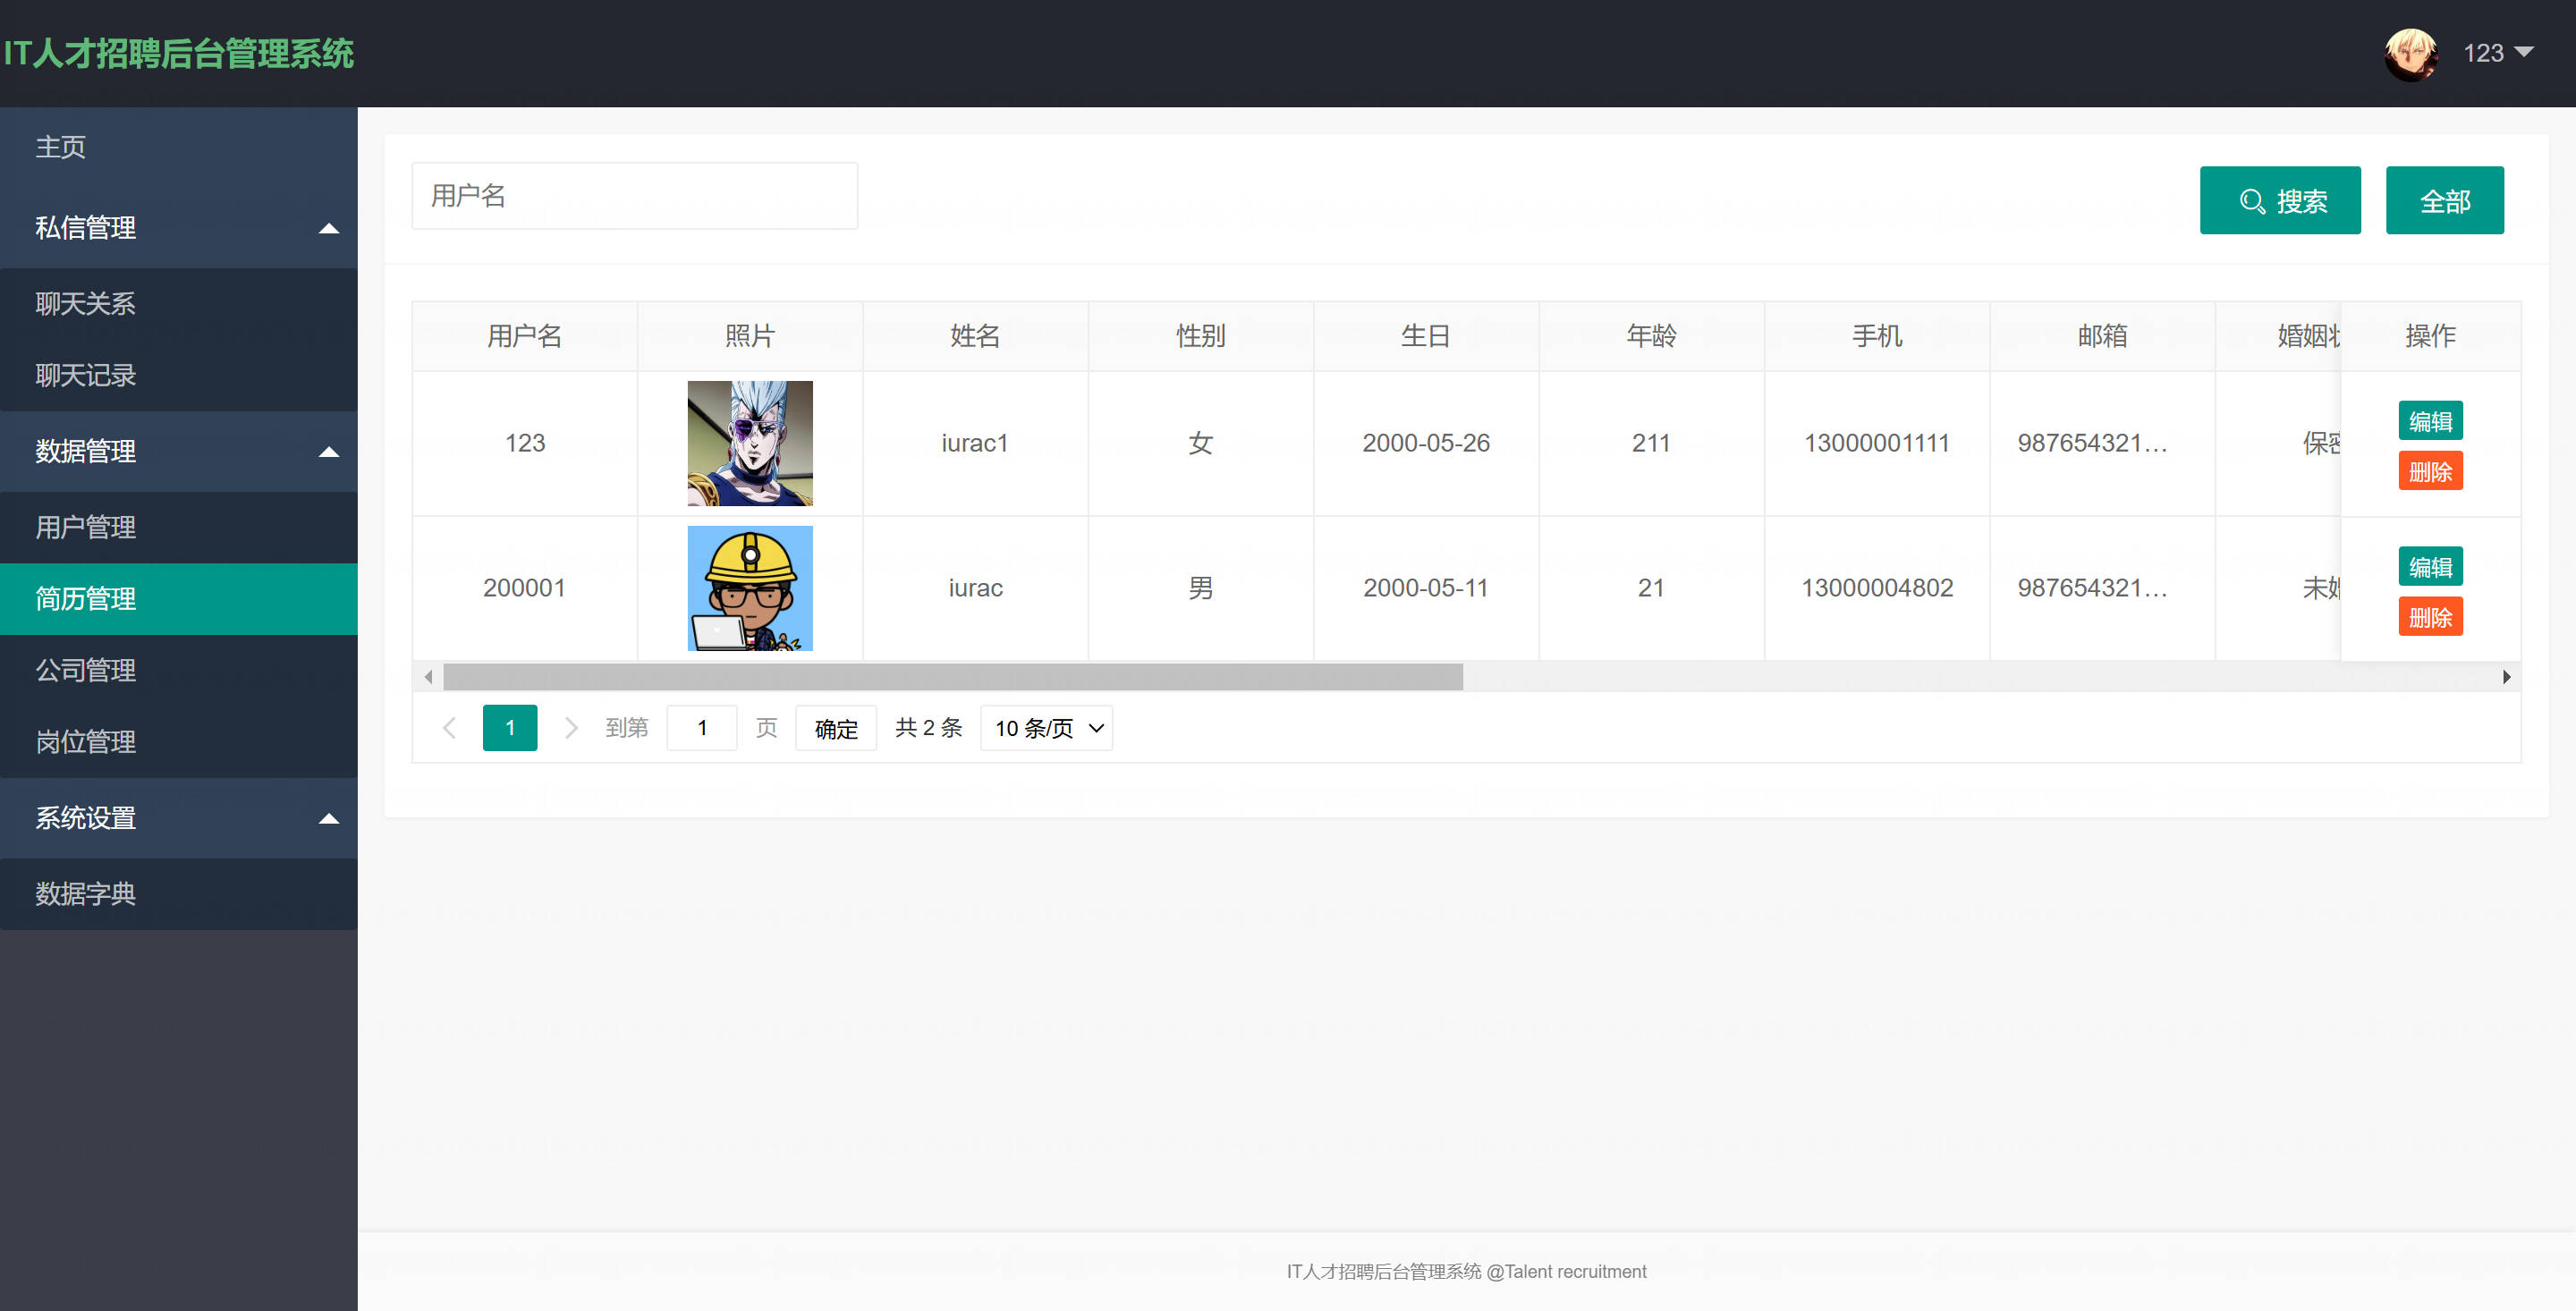
Task: Click the 全部 button
Action: 2445,200
